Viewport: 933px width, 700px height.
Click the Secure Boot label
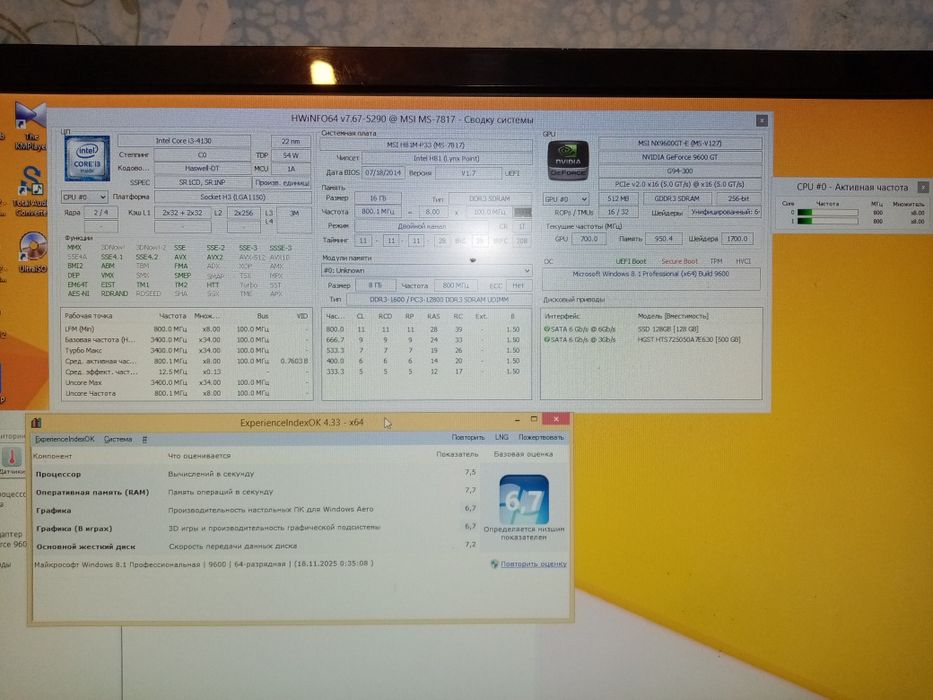click(680, 261)
